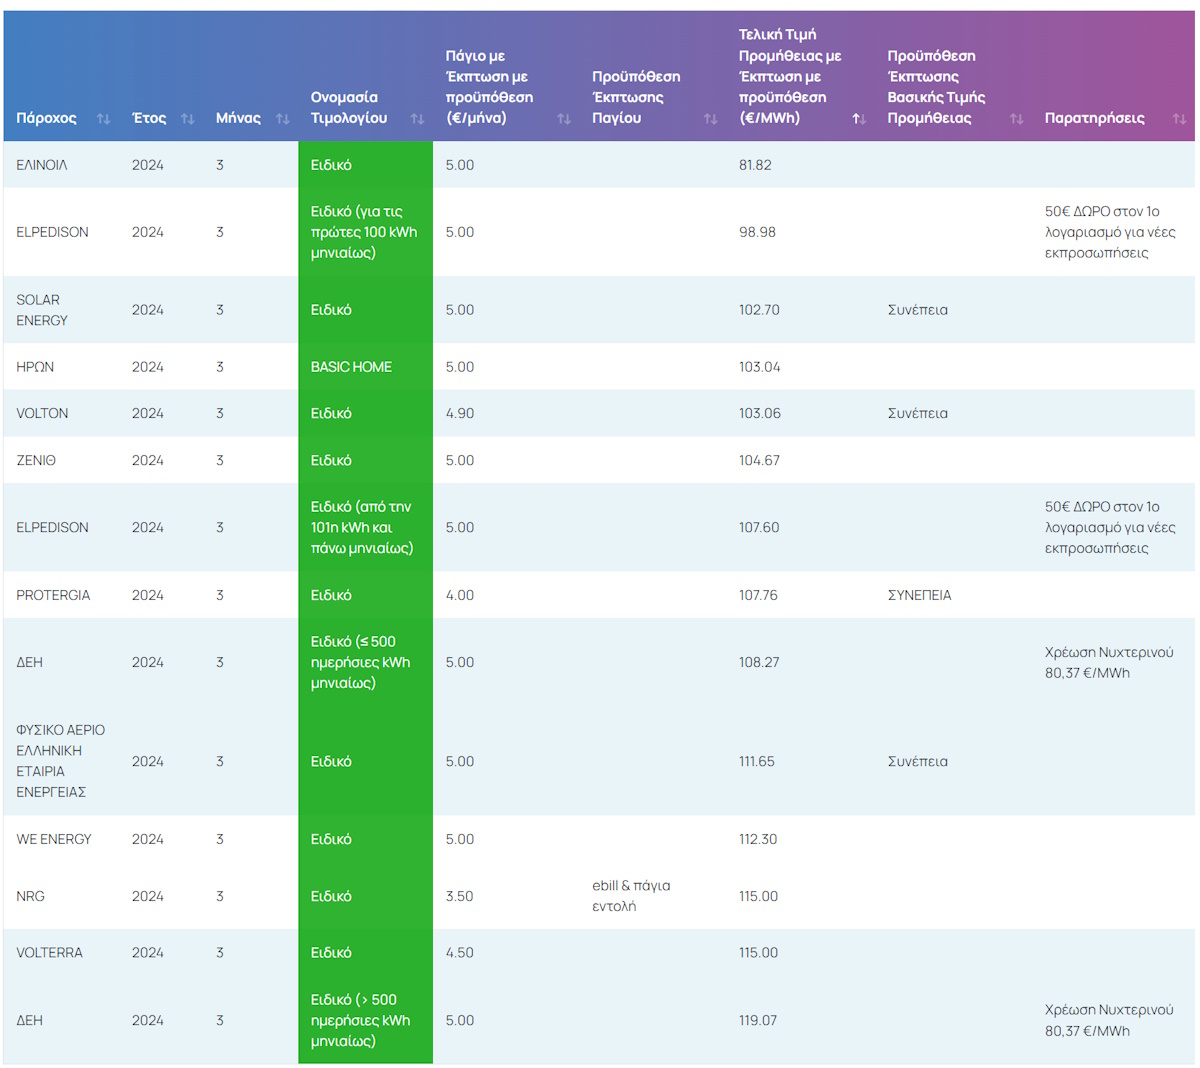Click the 81.82 final price value

(x=755, y=165)
